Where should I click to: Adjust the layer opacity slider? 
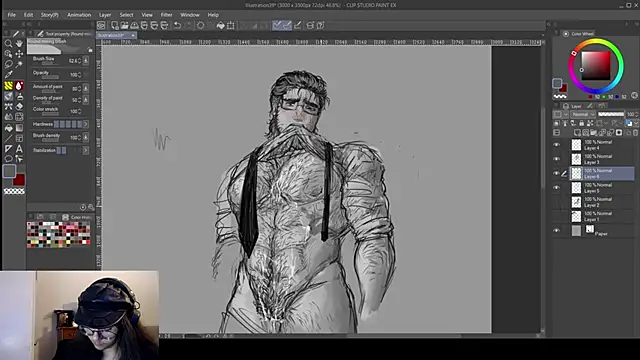(x=611, y=114)
